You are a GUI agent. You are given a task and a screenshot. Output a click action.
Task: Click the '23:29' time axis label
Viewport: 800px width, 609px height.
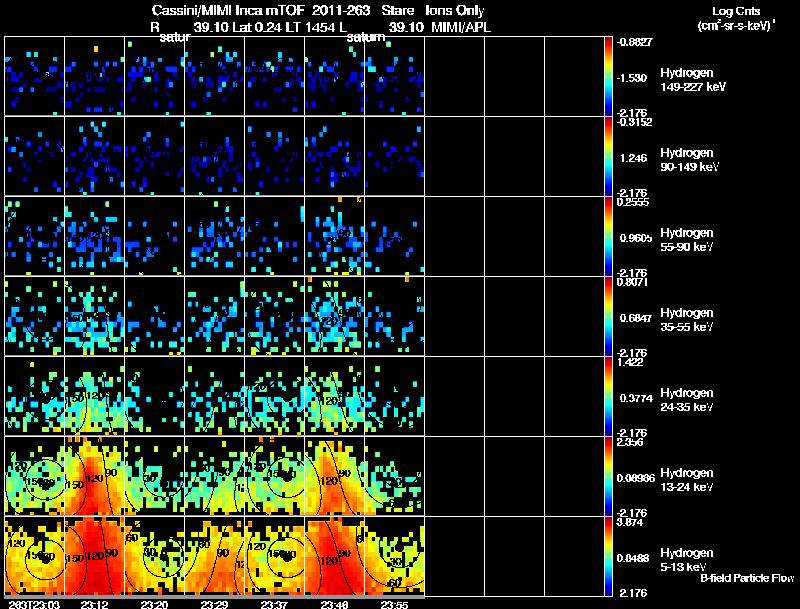214,604
